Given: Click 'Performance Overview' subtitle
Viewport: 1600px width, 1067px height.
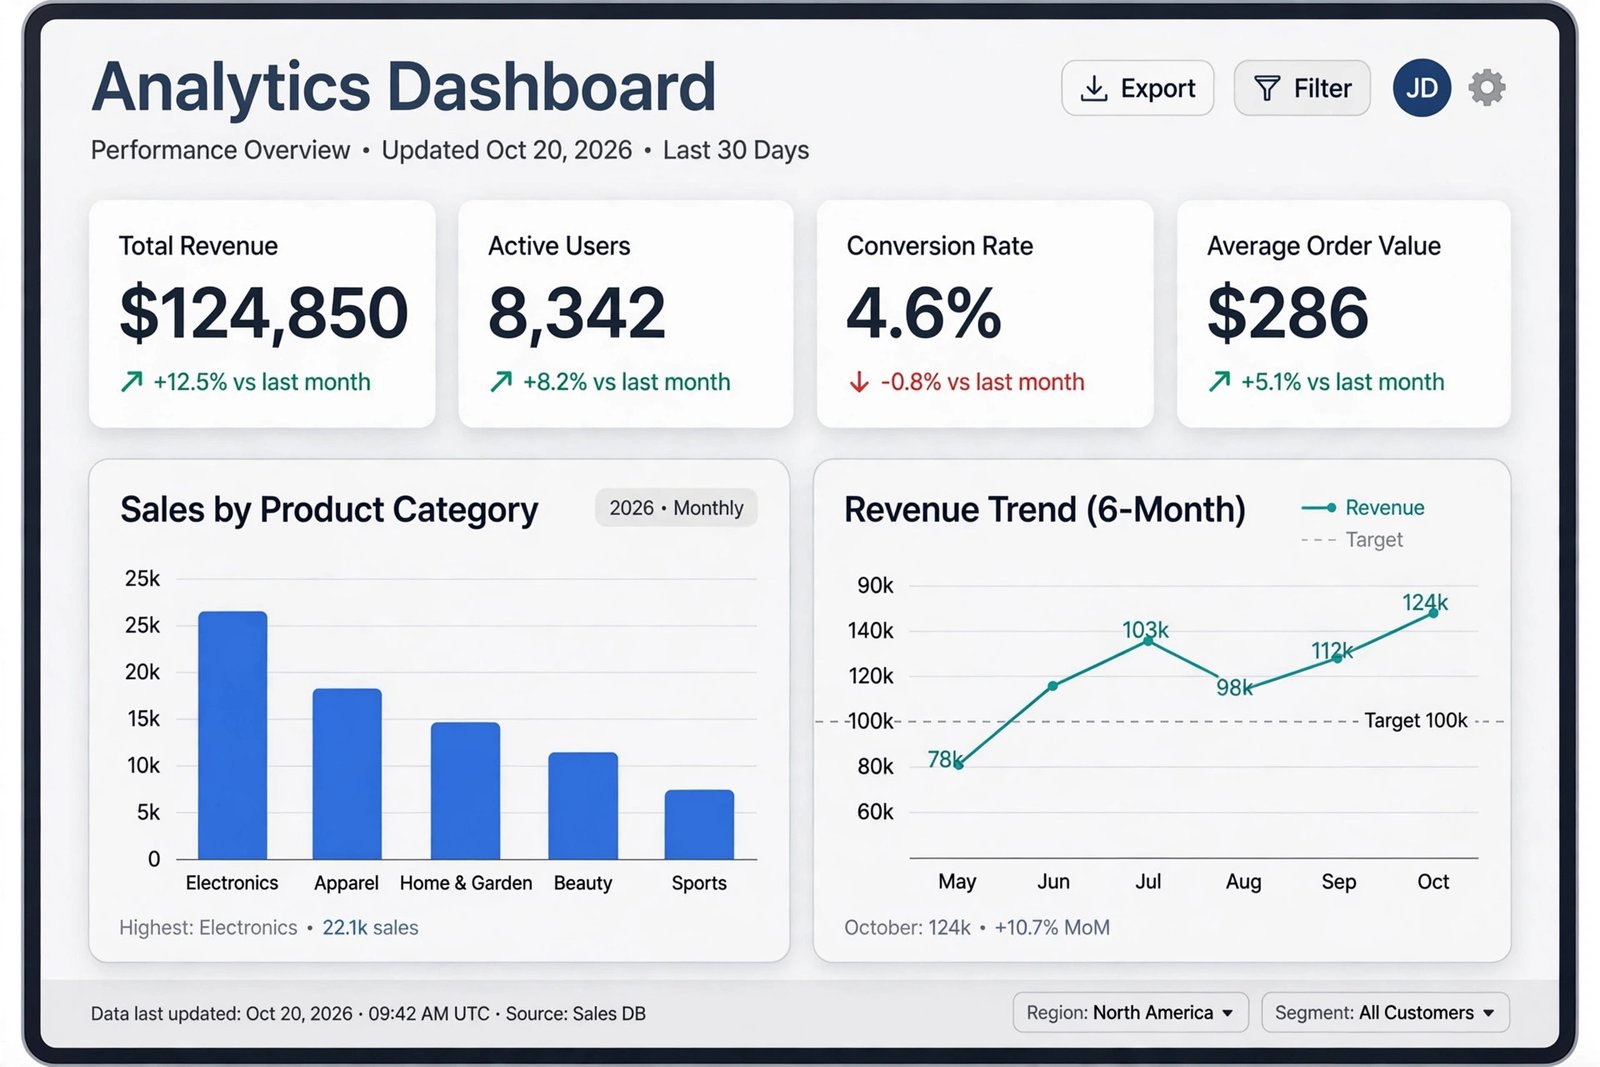Looking at the screenshot, I should 221,150.
